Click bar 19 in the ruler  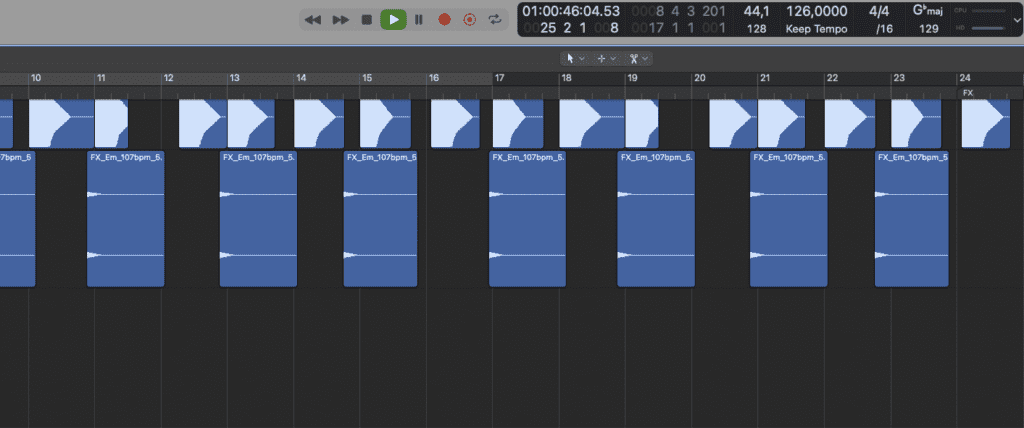(632, 78)
